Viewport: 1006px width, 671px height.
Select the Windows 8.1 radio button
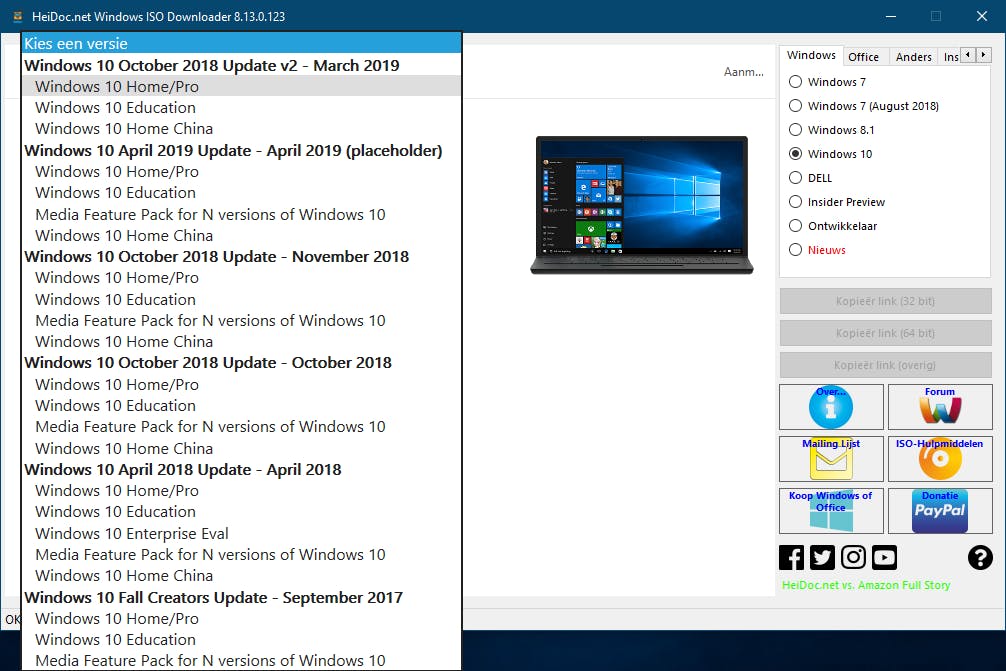click(831, 130)
